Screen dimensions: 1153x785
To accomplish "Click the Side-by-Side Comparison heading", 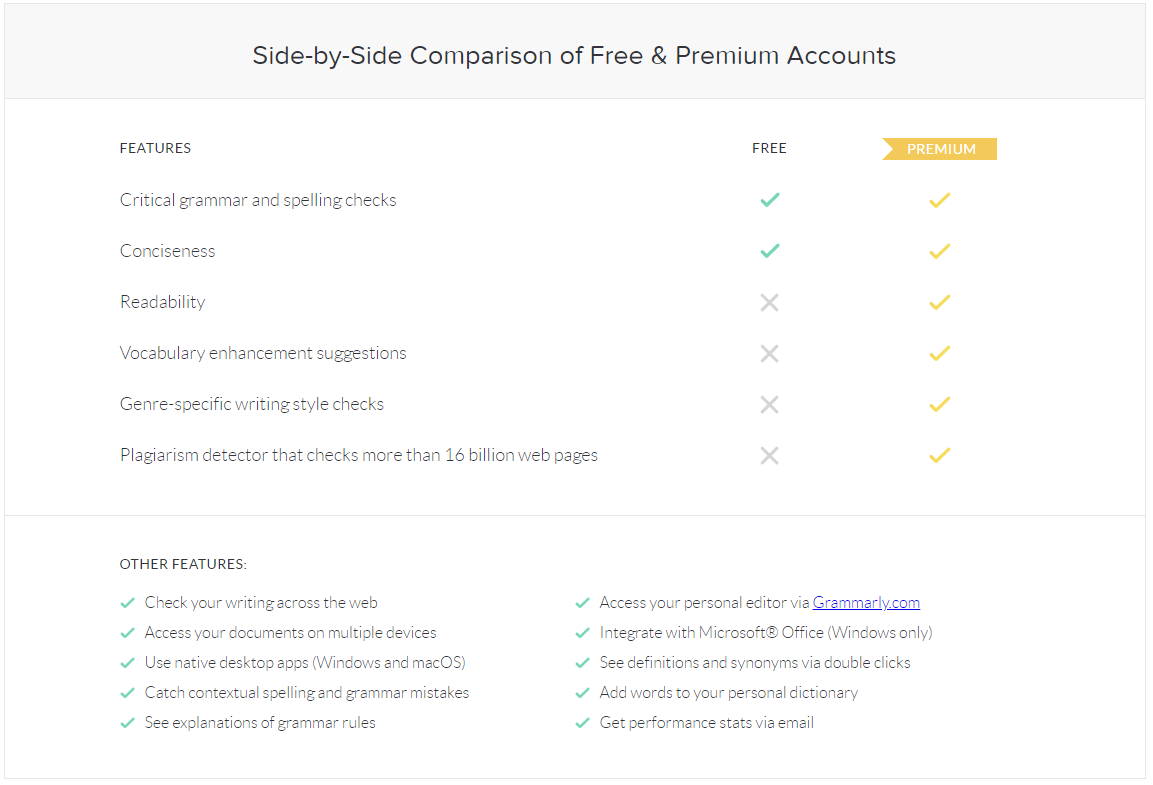I will tap(574, 55).
